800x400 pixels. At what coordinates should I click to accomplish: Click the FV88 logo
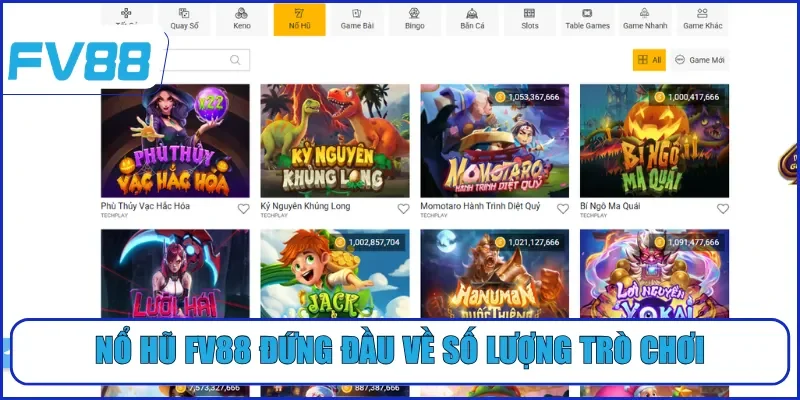click(80, 61)
